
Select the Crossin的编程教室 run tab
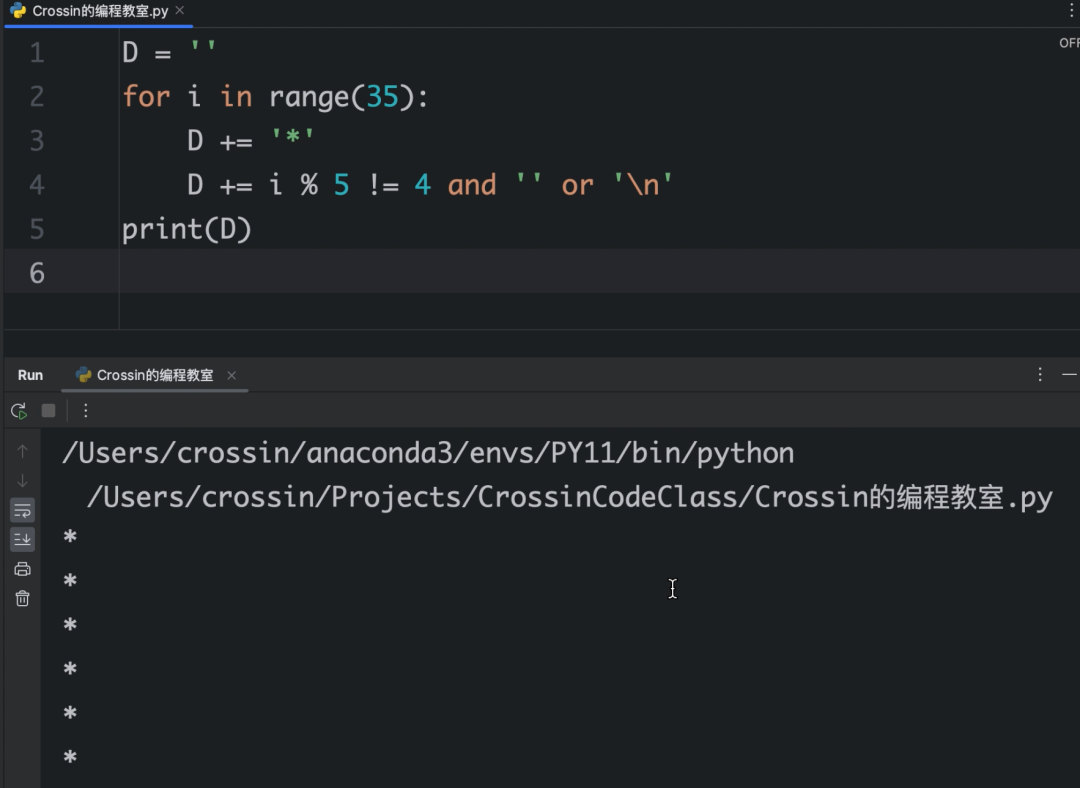click(155, 375)
